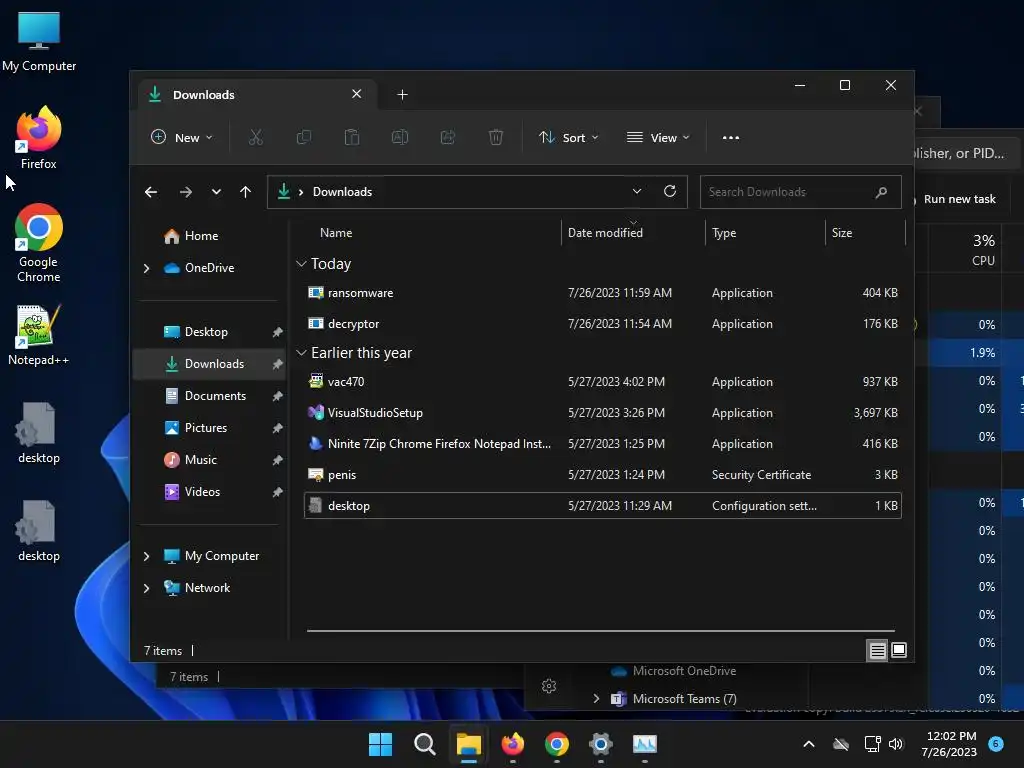Image resolution: width=1024 pixels, height=768 pixels.
Task: Go forward with the right arrow
Action: point(185,192)
